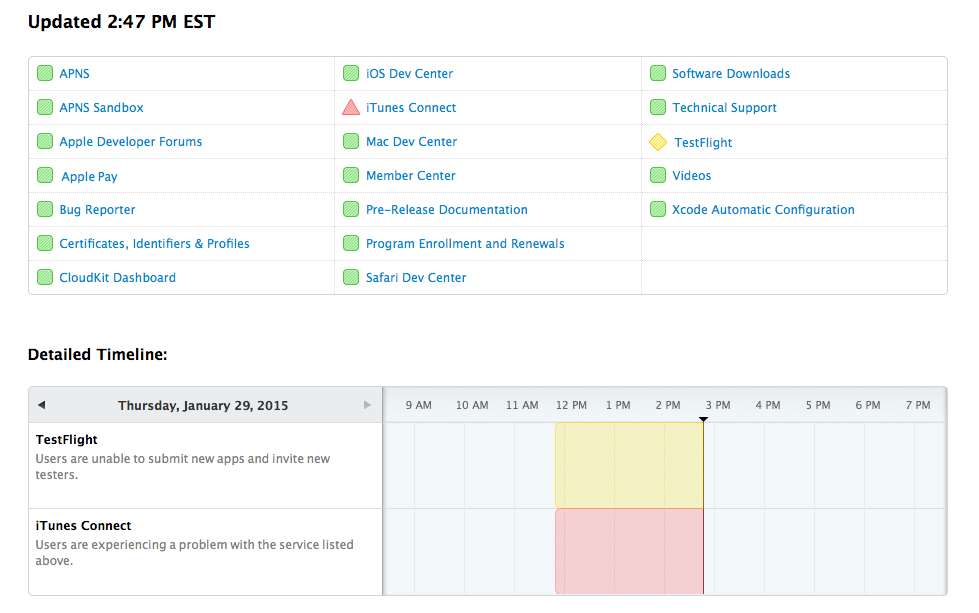Click the green status icon beside APNS Sandbox

click(45, 107)
